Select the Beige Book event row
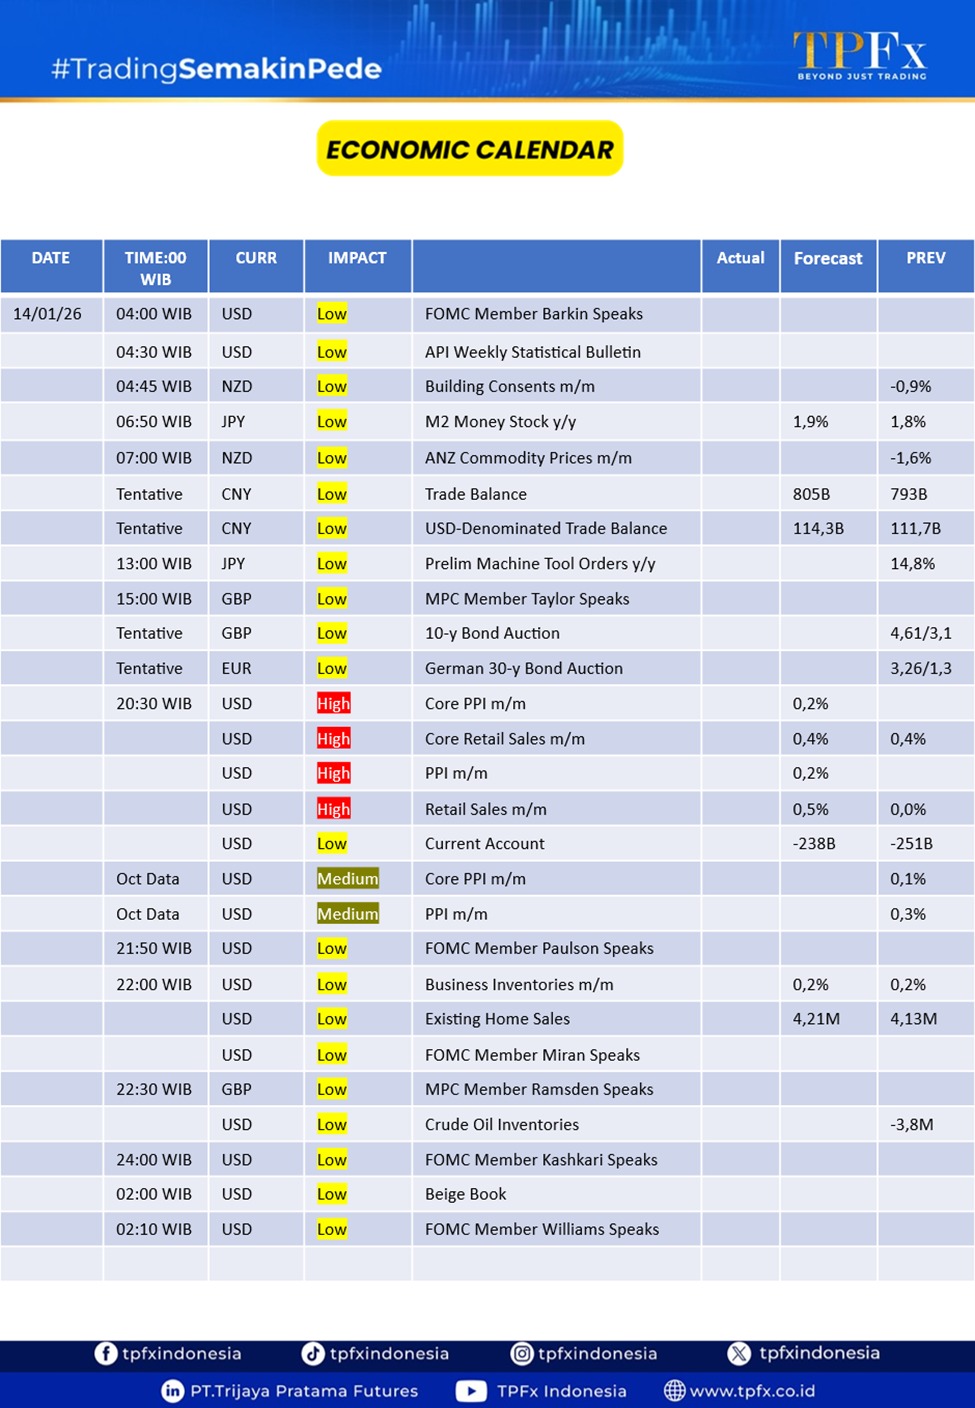This screenshot has height=1408, width=975. (x=465, y=1194)
